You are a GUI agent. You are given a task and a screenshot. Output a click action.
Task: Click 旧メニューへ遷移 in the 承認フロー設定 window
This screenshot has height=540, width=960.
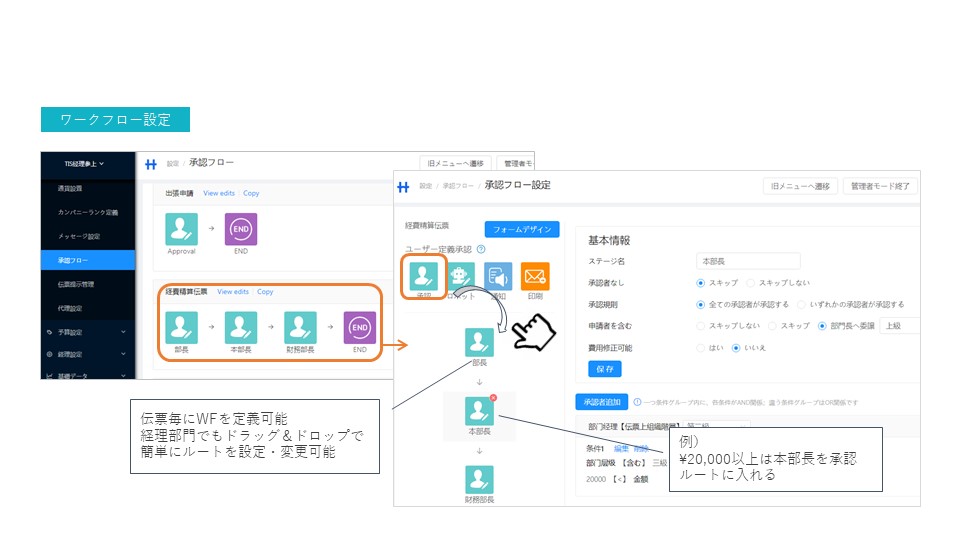point(800,186)
